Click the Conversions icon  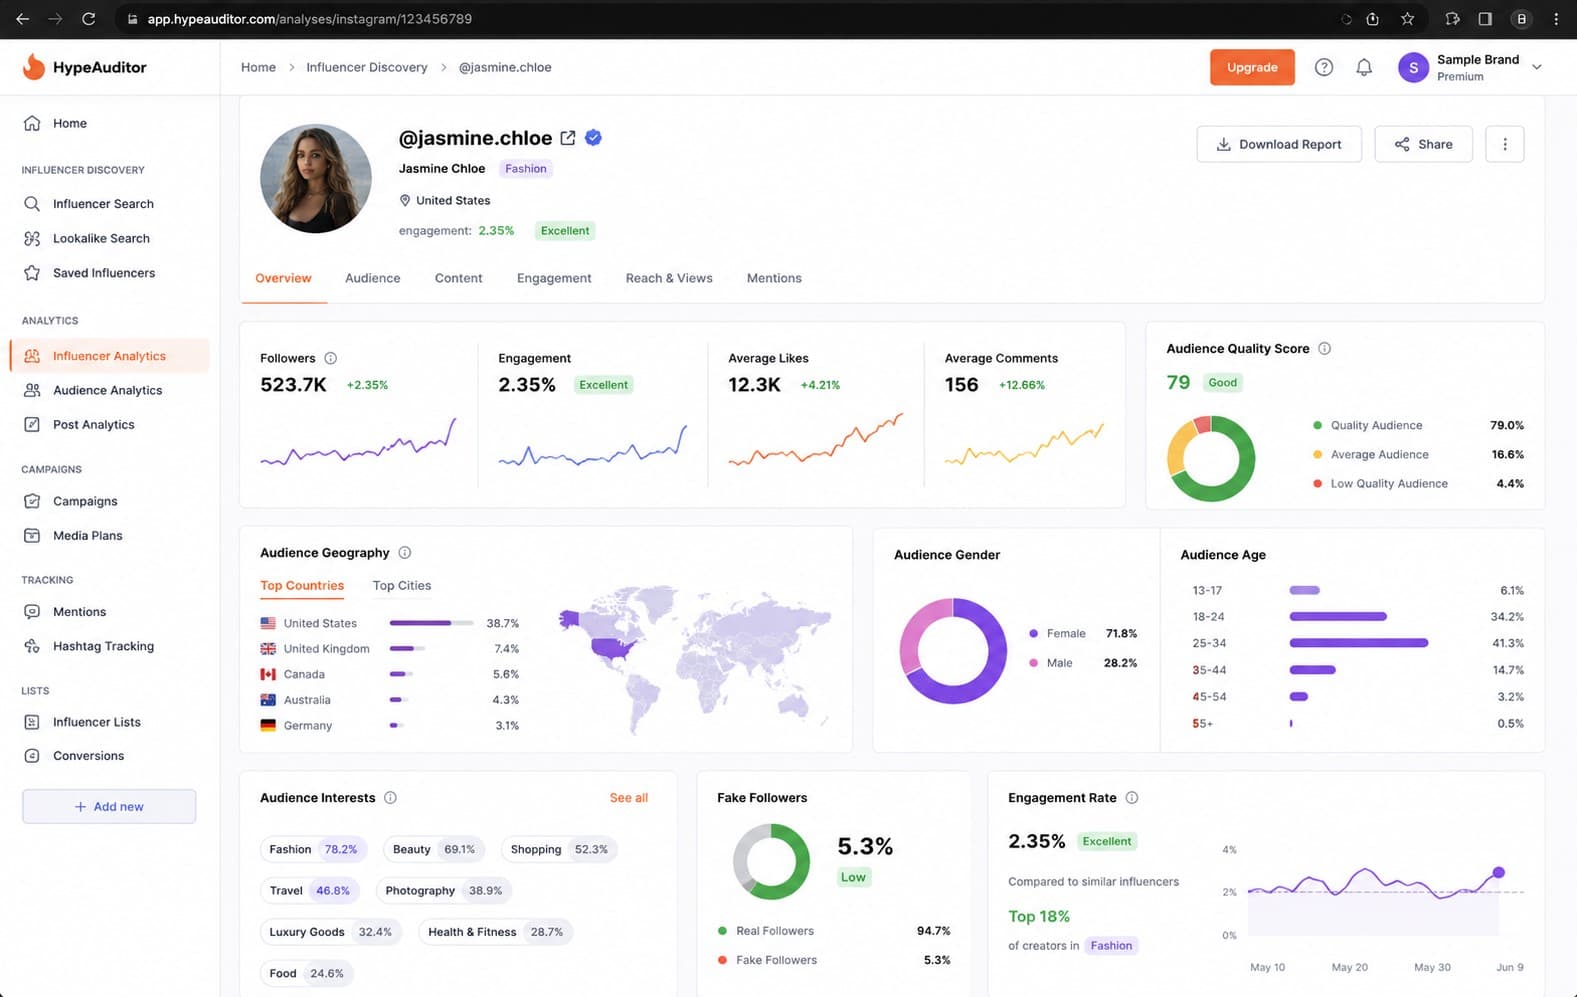(32, 755)
